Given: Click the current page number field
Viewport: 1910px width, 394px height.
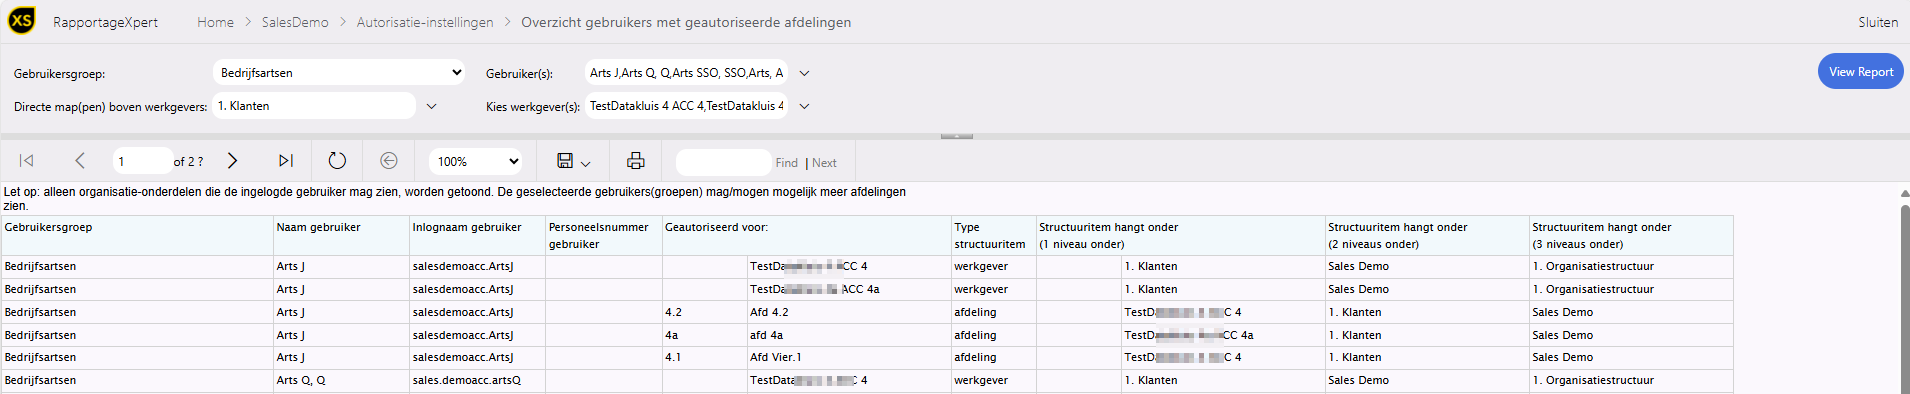Looking at the screenshot, I should pos(142,161).
